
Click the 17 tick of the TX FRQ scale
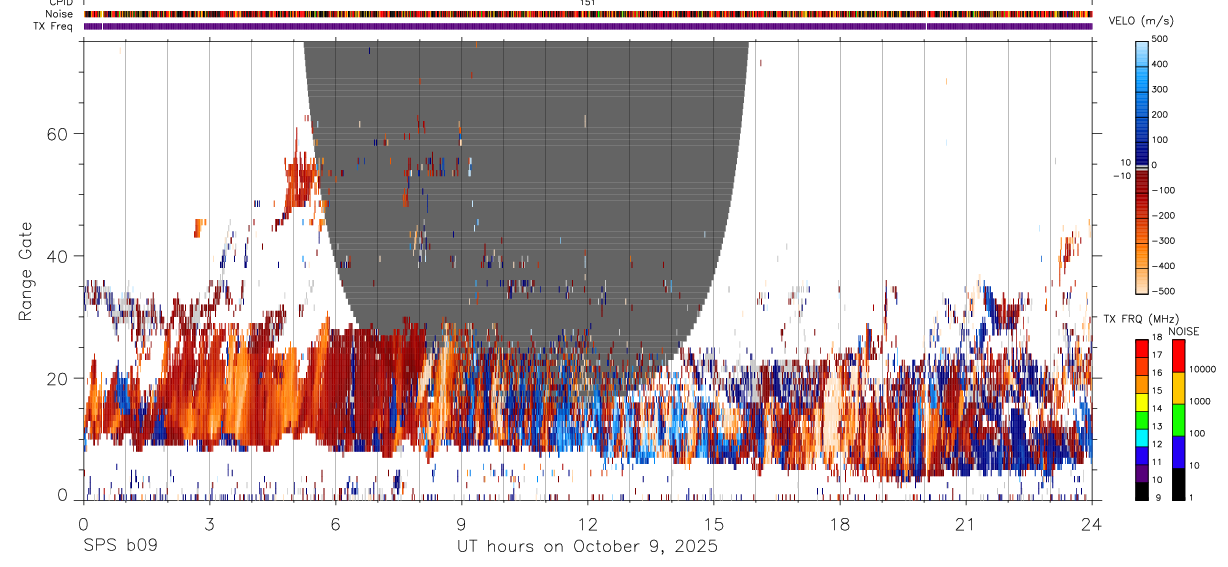tap(1159, 355)
